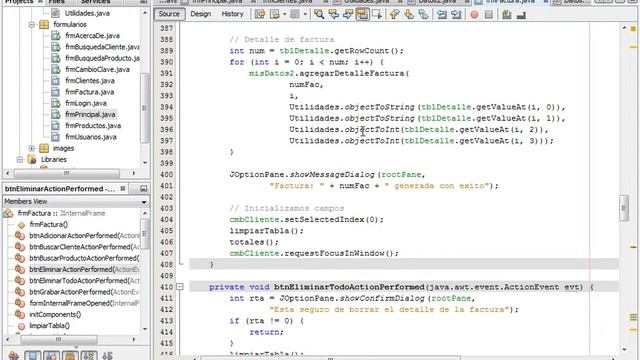Switch to Design view
Image resolution: width=640 pixels, height=360 pixels.
200,14
